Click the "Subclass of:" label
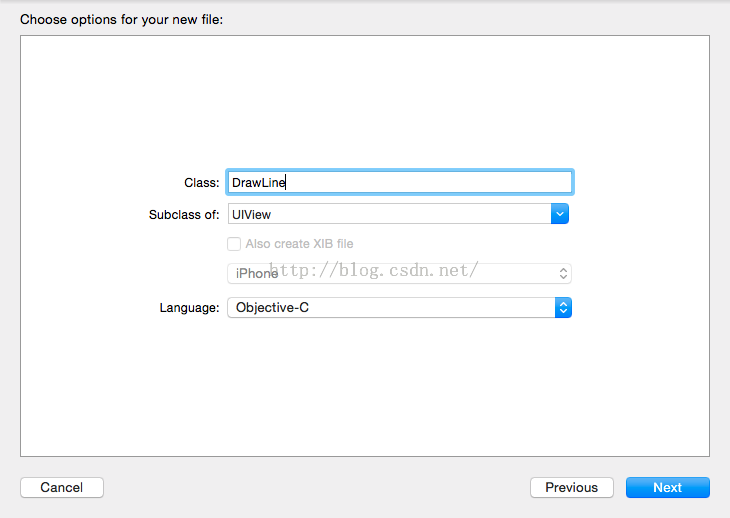Image resolution: width=730 pixels, height=518 pixels. (x=184, y=215)
